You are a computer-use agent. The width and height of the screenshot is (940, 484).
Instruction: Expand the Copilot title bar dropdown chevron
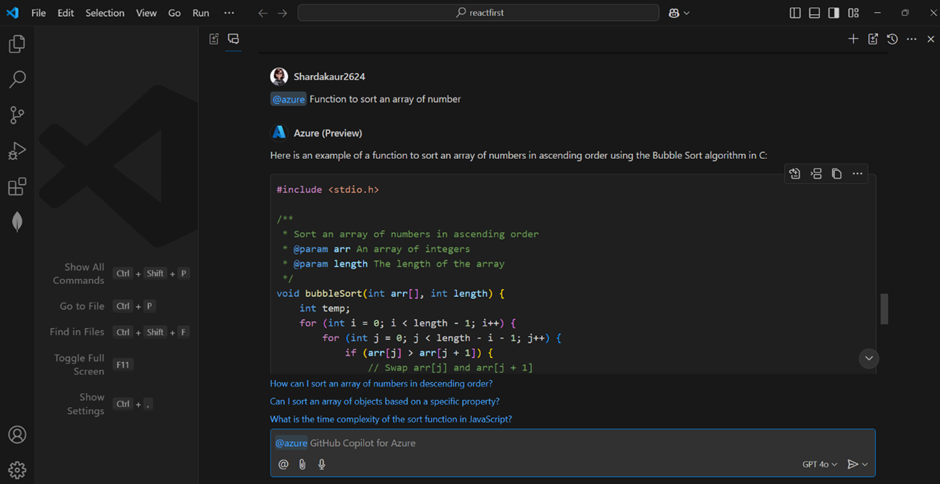click(686, 13)
